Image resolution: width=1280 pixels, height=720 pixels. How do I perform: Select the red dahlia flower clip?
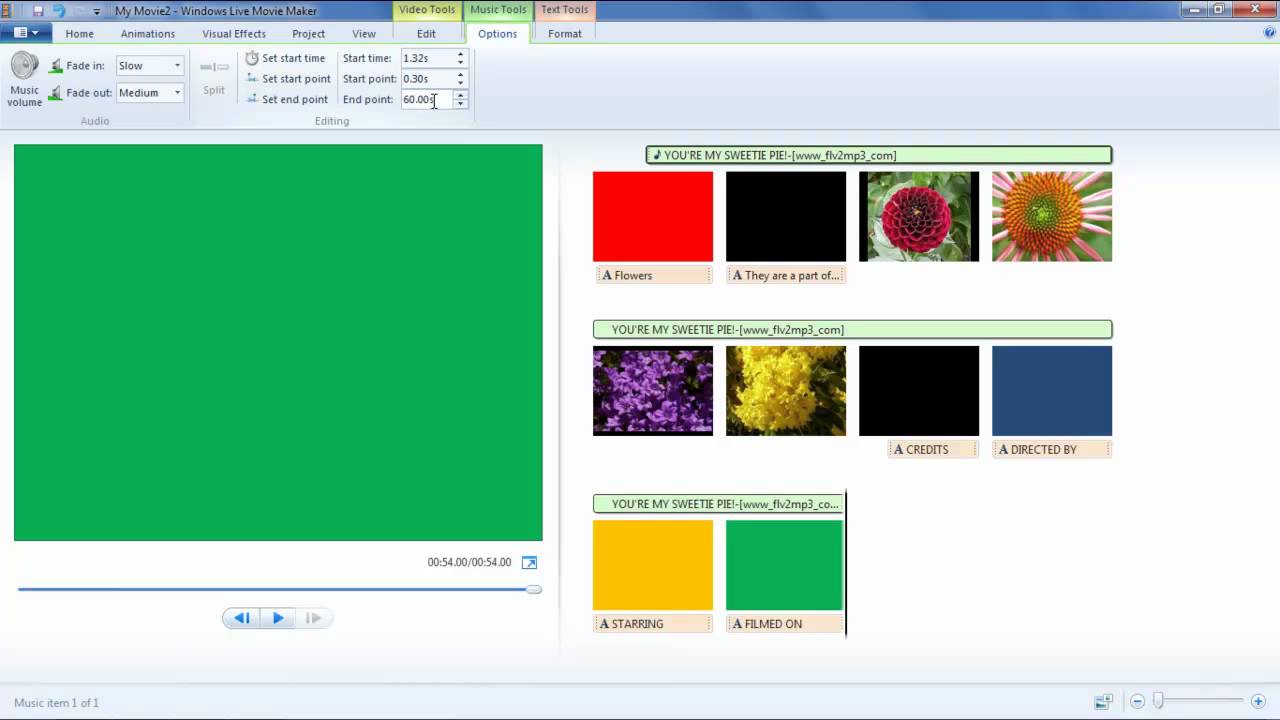tap(918, 217)
